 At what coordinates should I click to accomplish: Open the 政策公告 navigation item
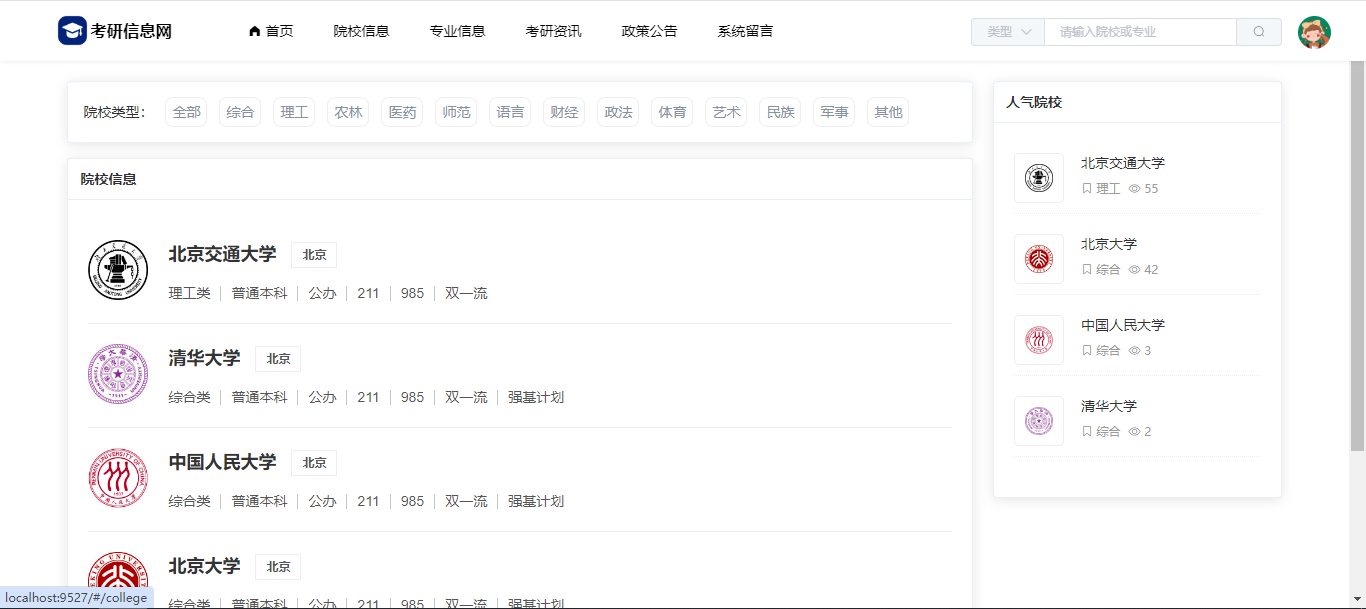click(x=649, y=31)
